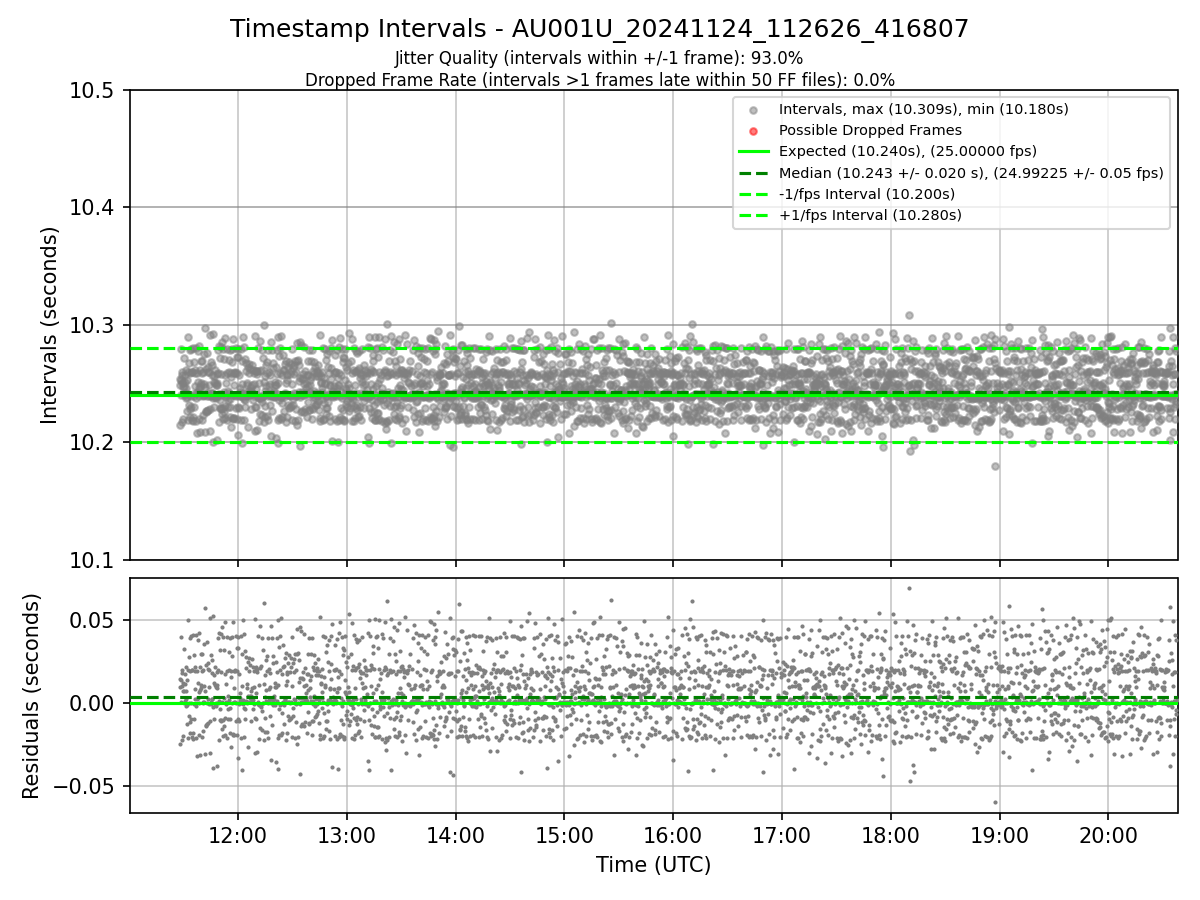Click the '17:00' time tick label
The height and width of the screenshot is (900, 1200).
[x=781, y=834]
